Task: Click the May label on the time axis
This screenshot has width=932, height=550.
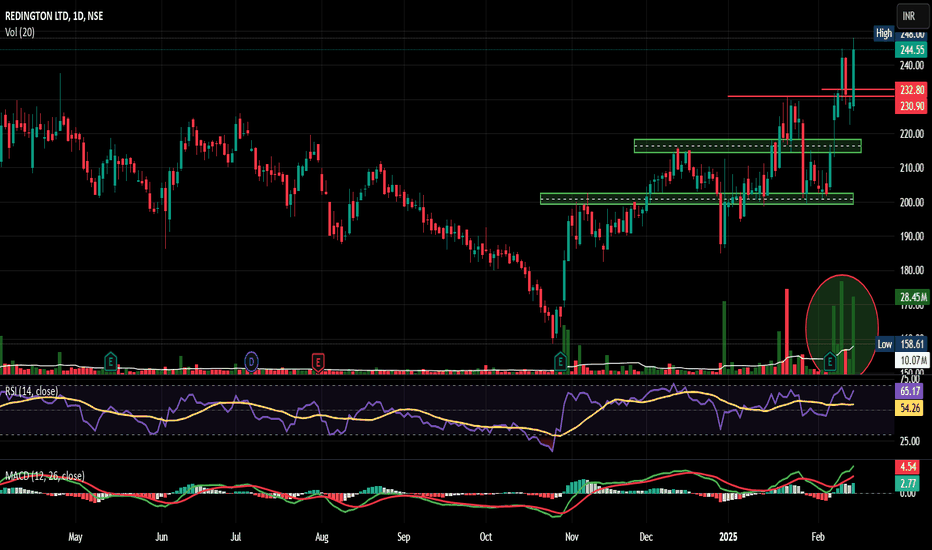Action: coord(75,537)
